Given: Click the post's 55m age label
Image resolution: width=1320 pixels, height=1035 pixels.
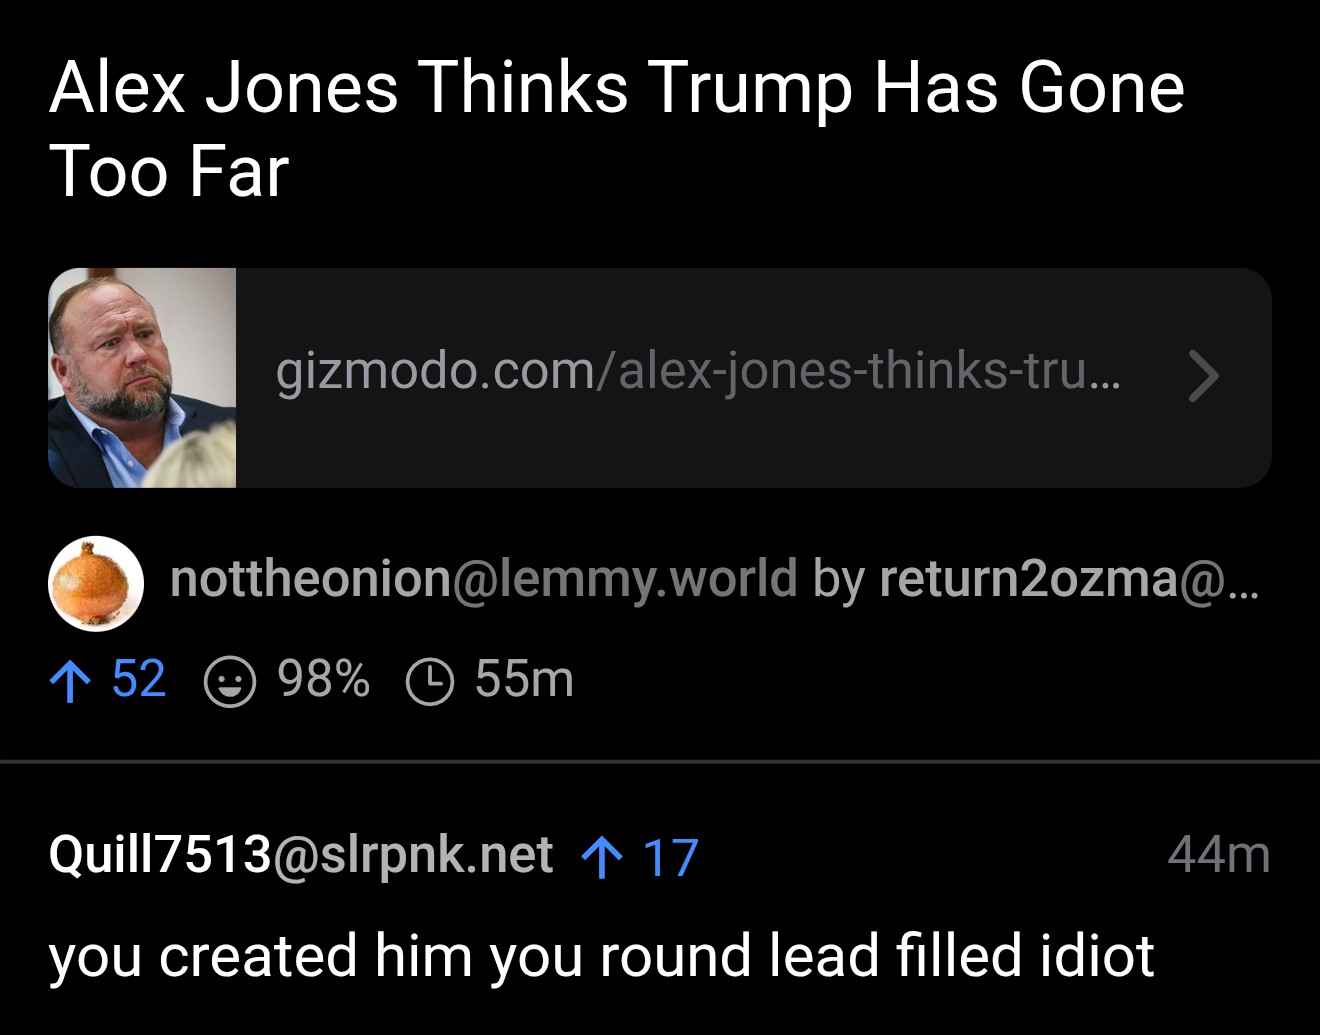Looking at the screenshot, I should coord(524,680).
